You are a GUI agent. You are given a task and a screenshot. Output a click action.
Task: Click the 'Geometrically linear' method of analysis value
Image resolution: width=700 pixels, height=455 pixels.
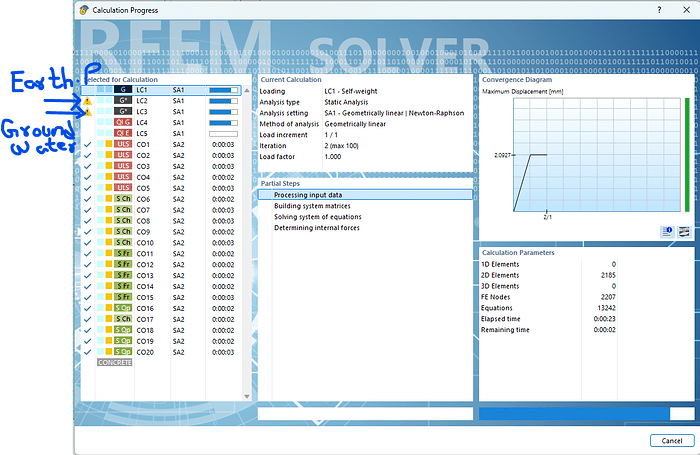tap(355, 124)
